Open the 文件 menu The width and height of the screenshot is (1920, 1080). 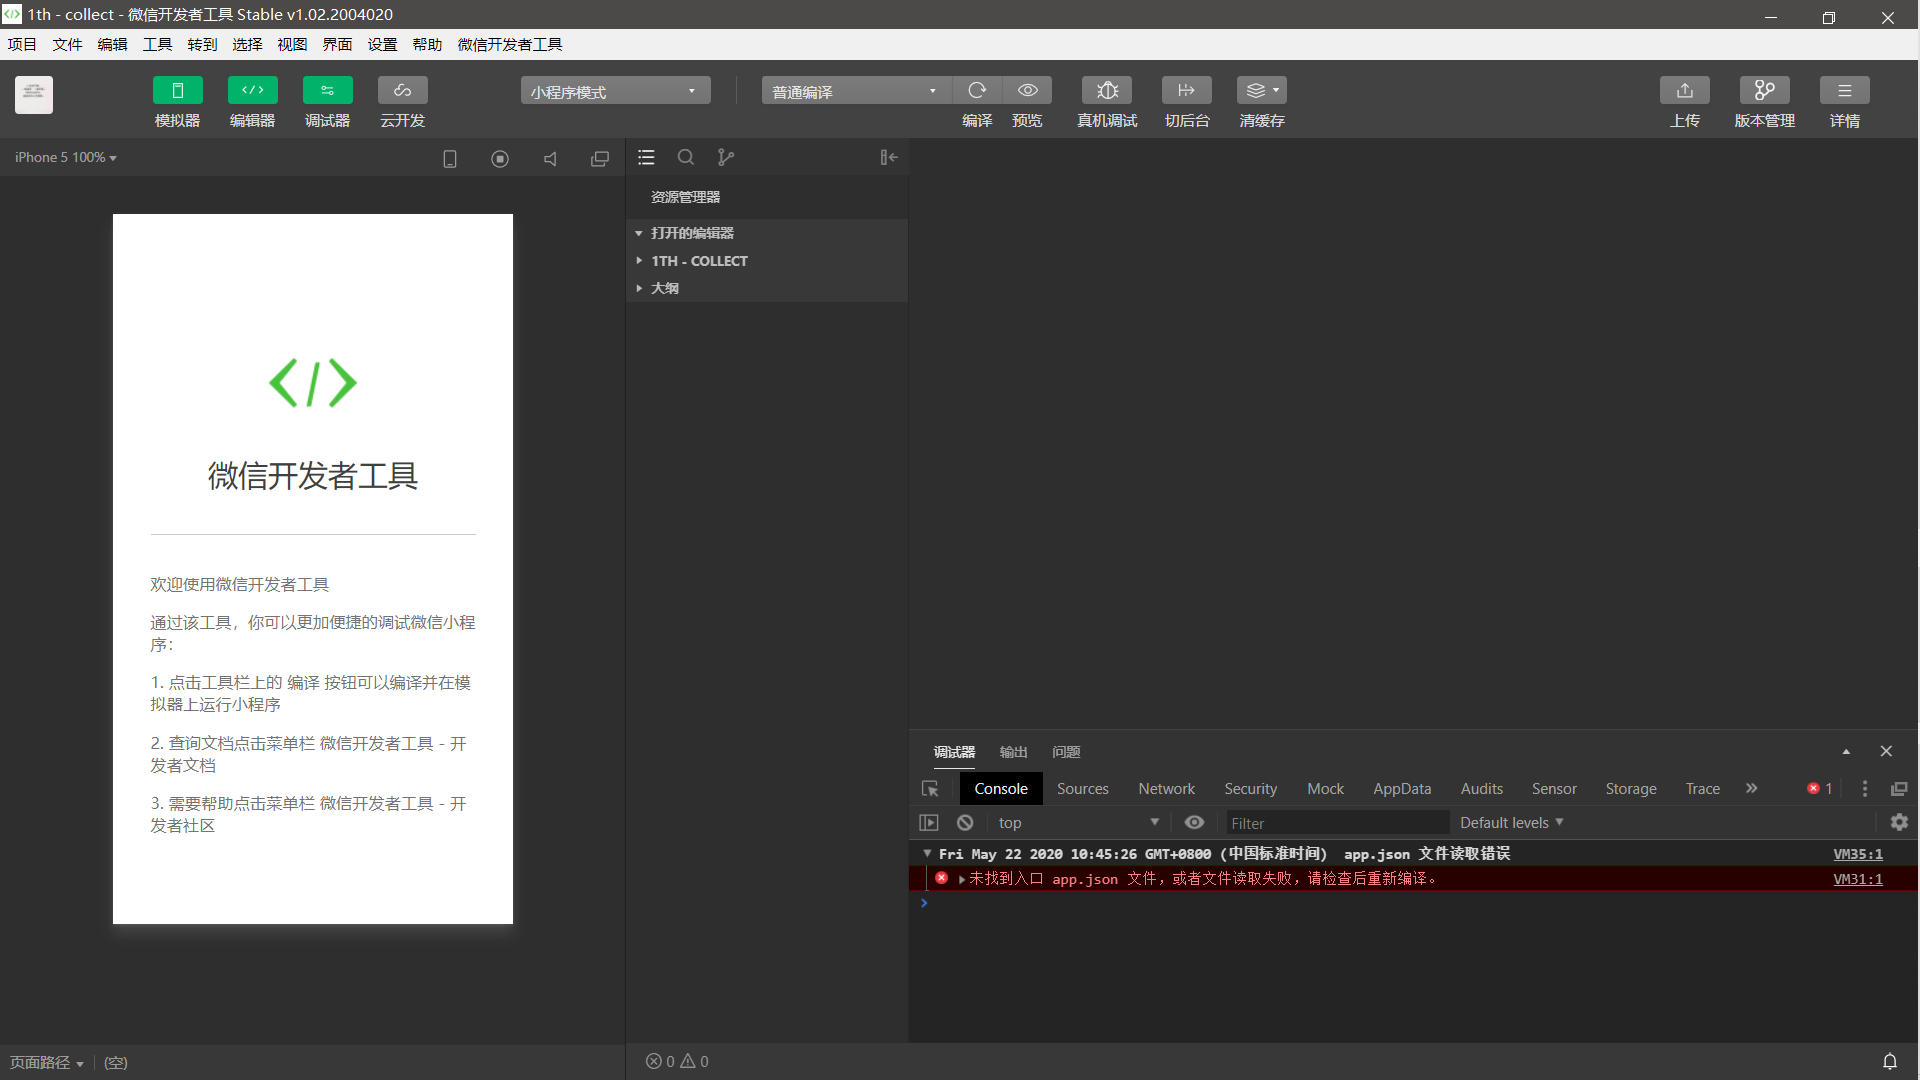coord(67,45)
